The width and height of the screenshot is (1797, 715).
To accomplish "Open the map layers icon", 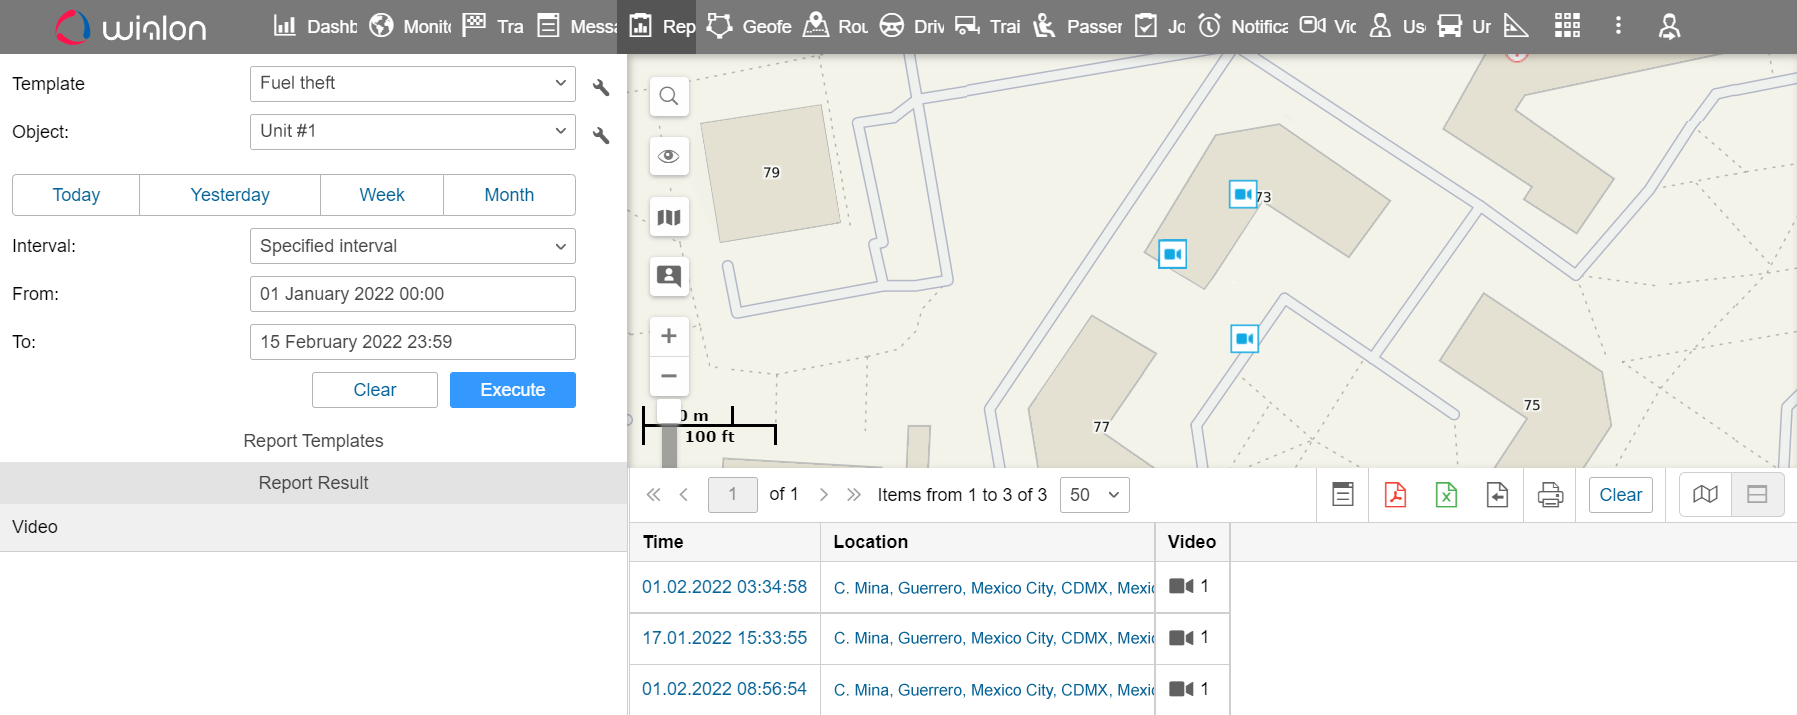I will pyautogui.click(x=669, y=217).
